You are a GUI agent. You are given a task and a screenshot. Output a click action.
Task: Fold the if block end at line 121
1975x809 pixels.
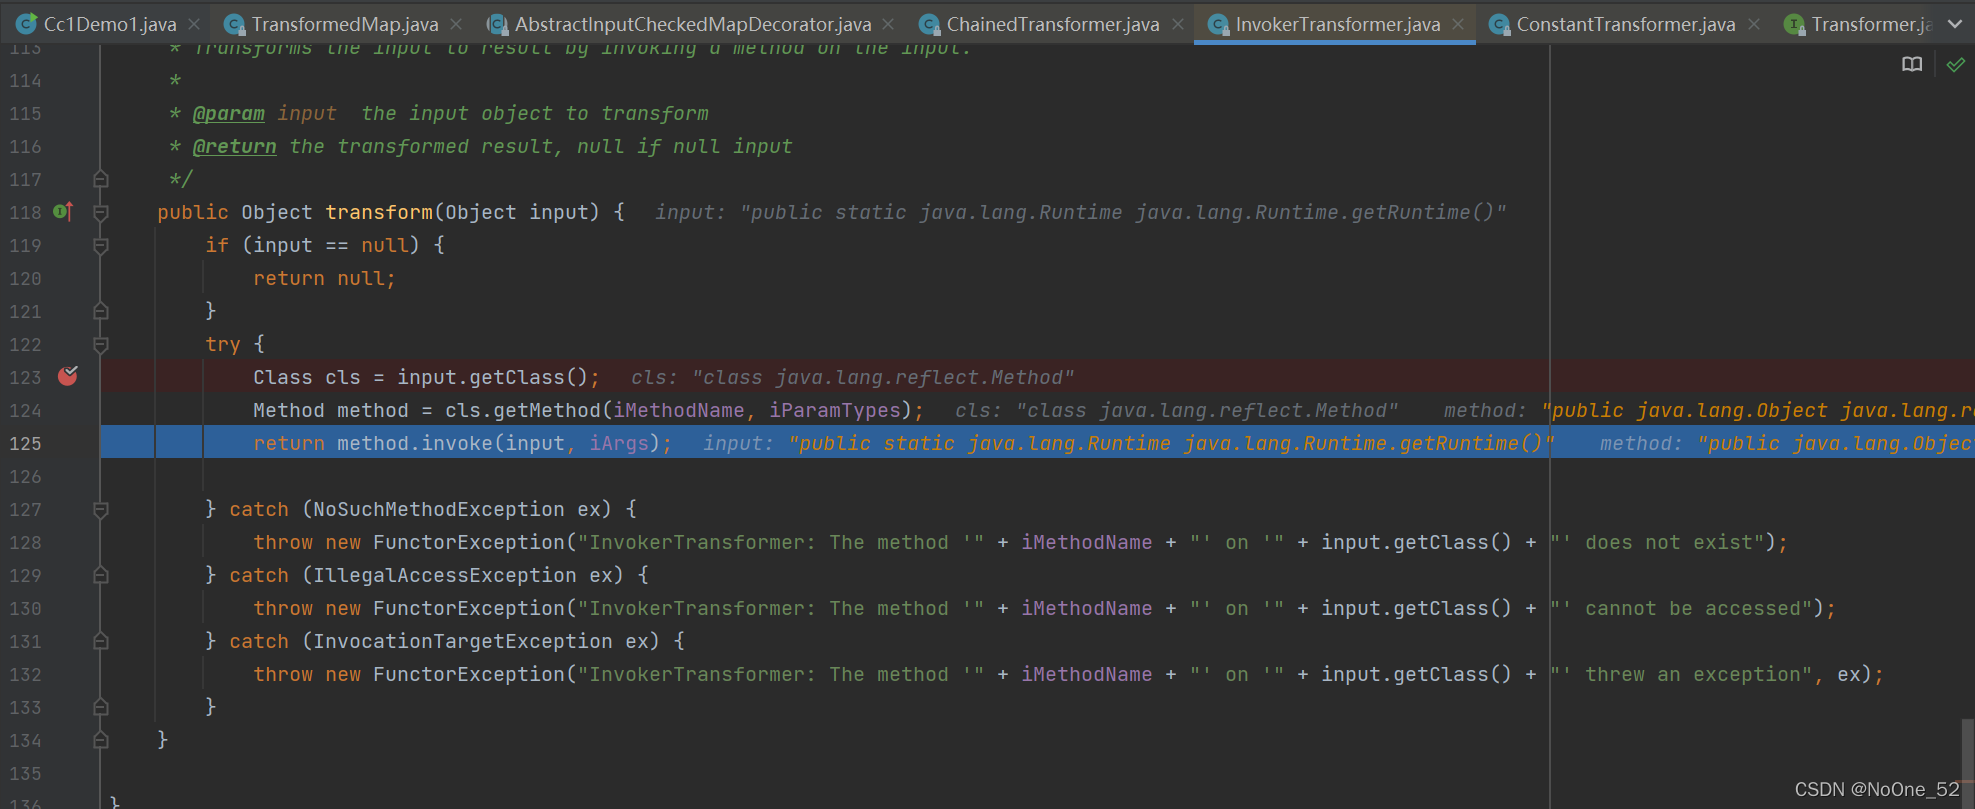[x=101, y=311]
